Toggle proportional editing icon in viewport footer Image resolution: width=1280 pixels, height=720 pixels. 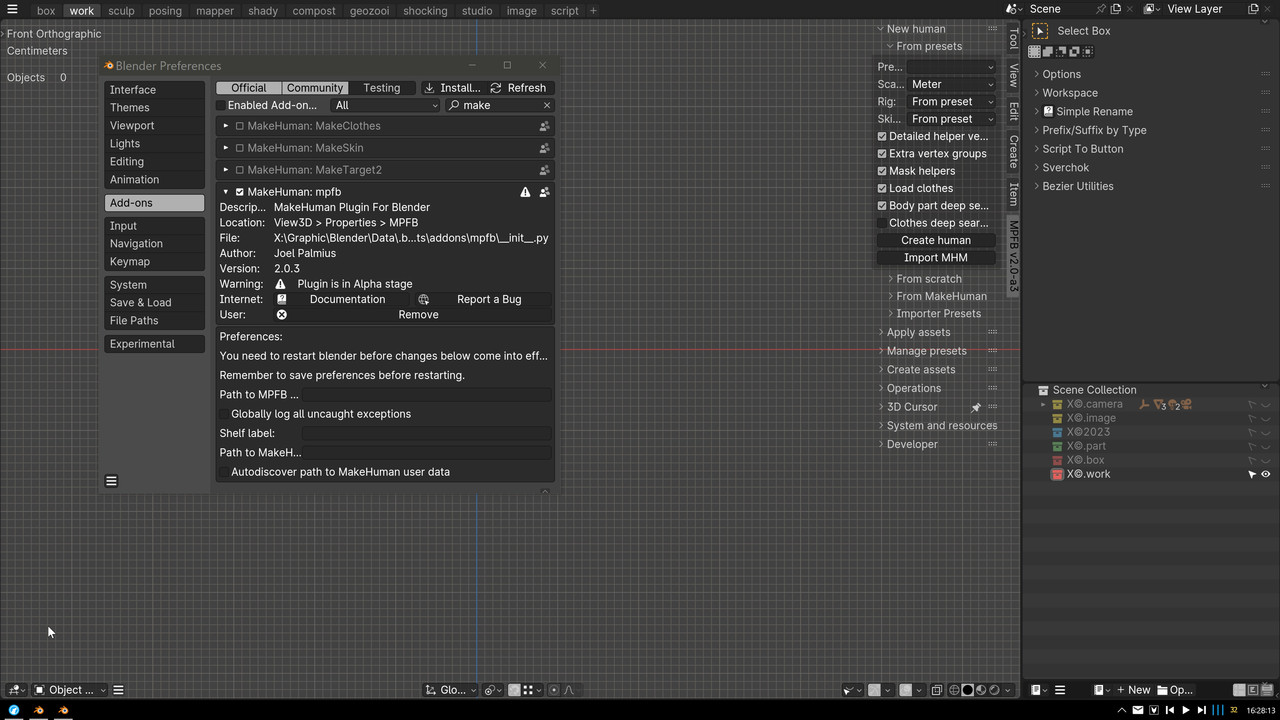pyautogui.click(x=554, y=690)
